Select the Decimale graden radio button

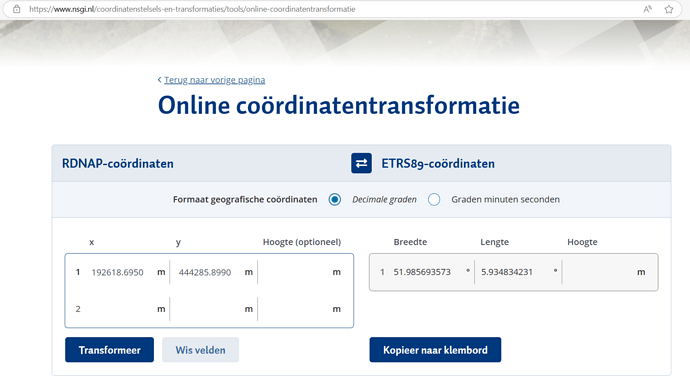[334, 199]
